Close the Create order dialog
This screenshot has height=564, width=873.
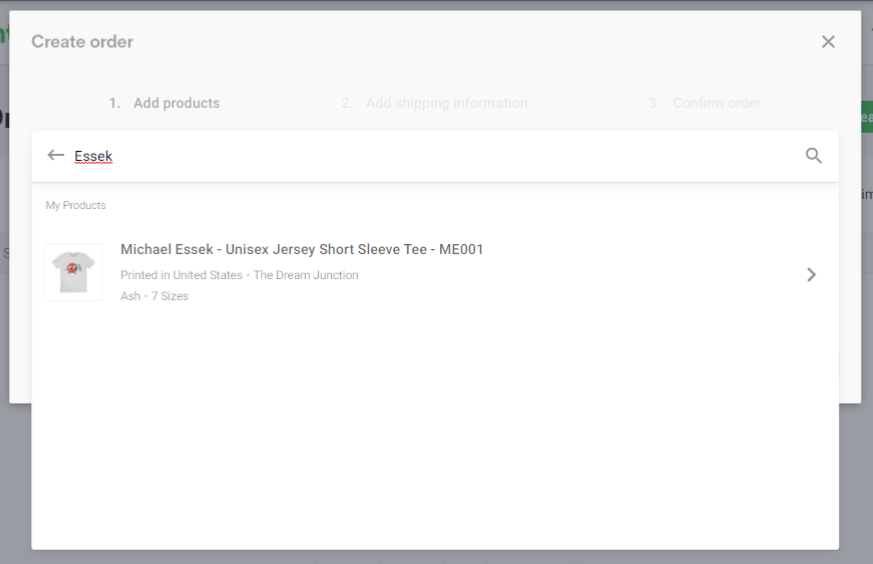click(x=828, y=42)
